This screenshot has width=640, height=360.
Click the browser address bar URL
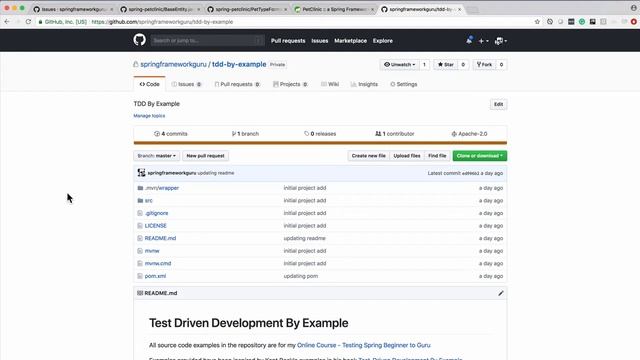pos(162,22)
